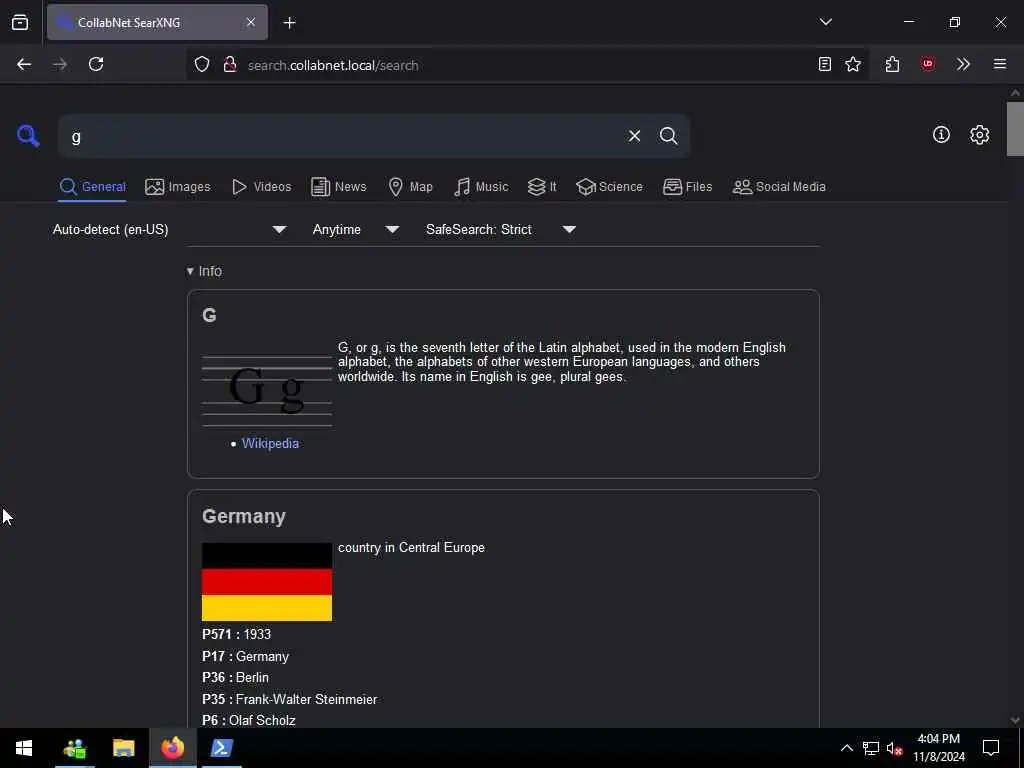
Task: Click the SearXNG magnifier logo
Action: pyautogui.click(x=28, y=136)
